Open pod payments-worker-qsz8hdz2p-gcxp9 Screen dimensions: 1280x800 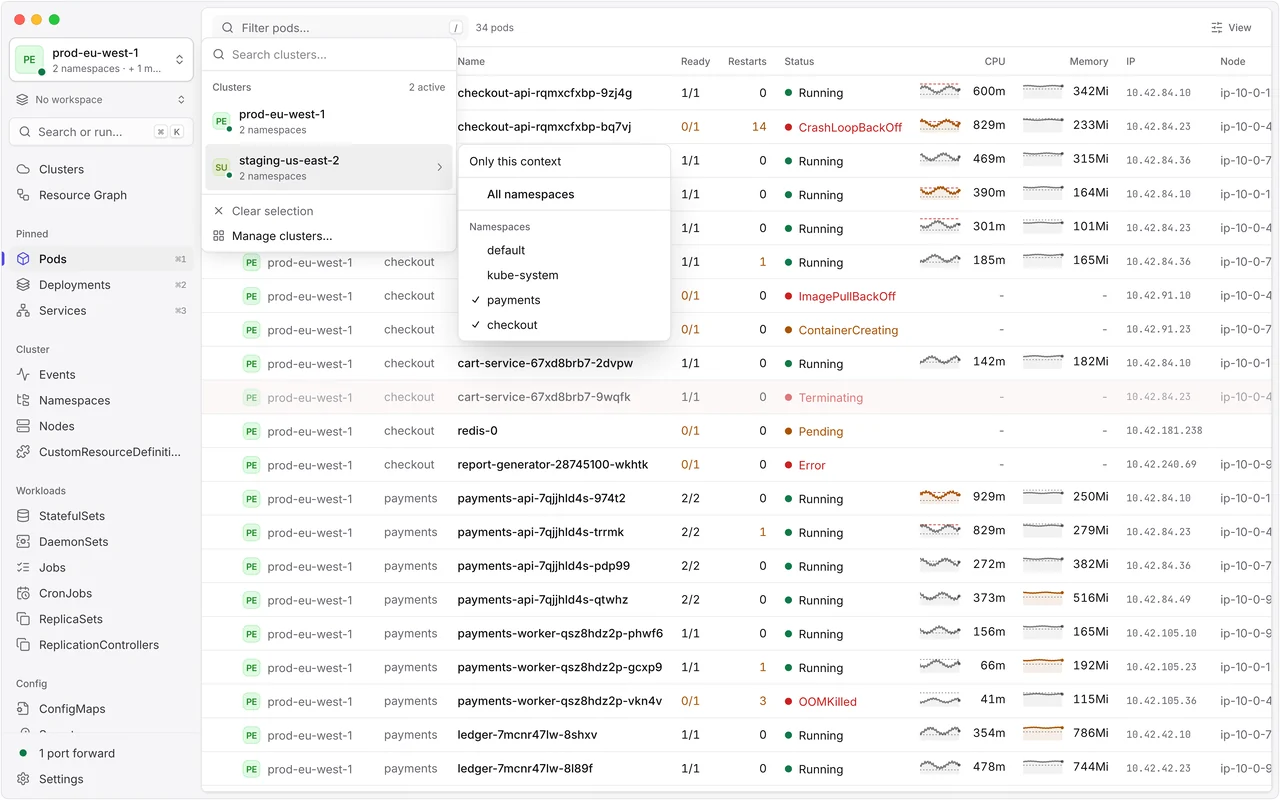[x=560, y=667]
